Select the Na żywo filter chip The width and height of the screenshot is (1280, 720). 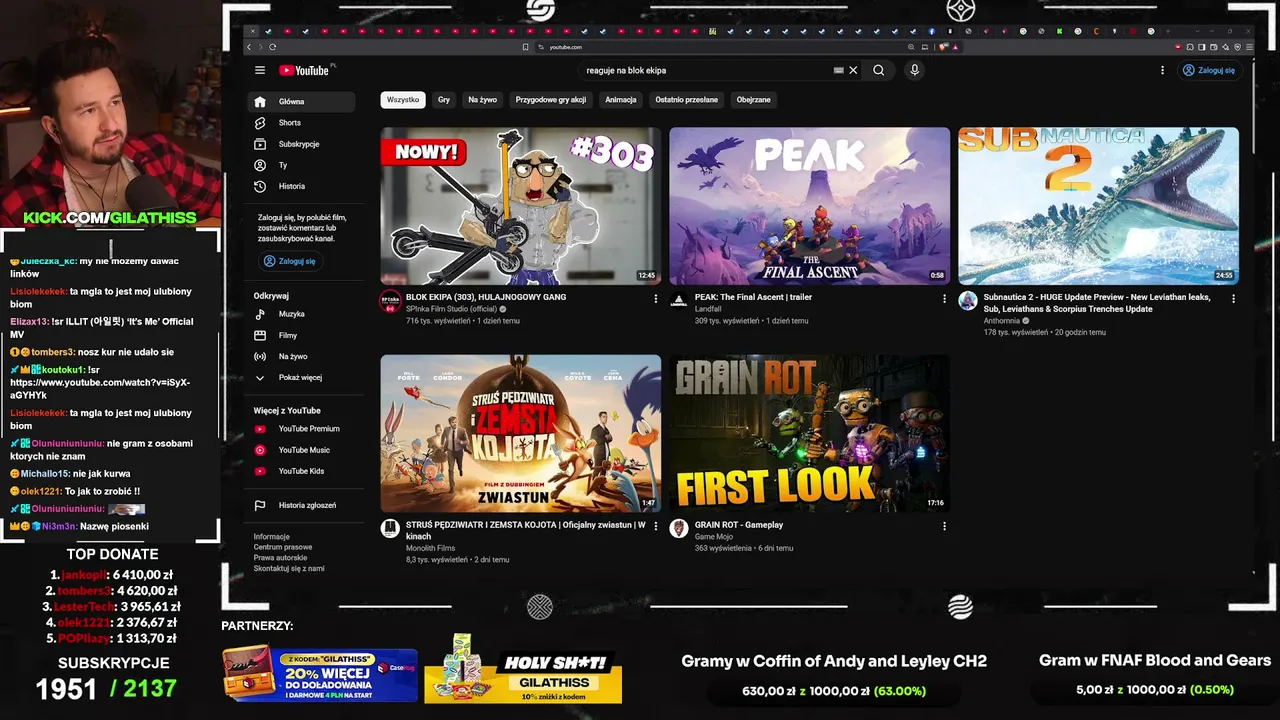(482, 100)
